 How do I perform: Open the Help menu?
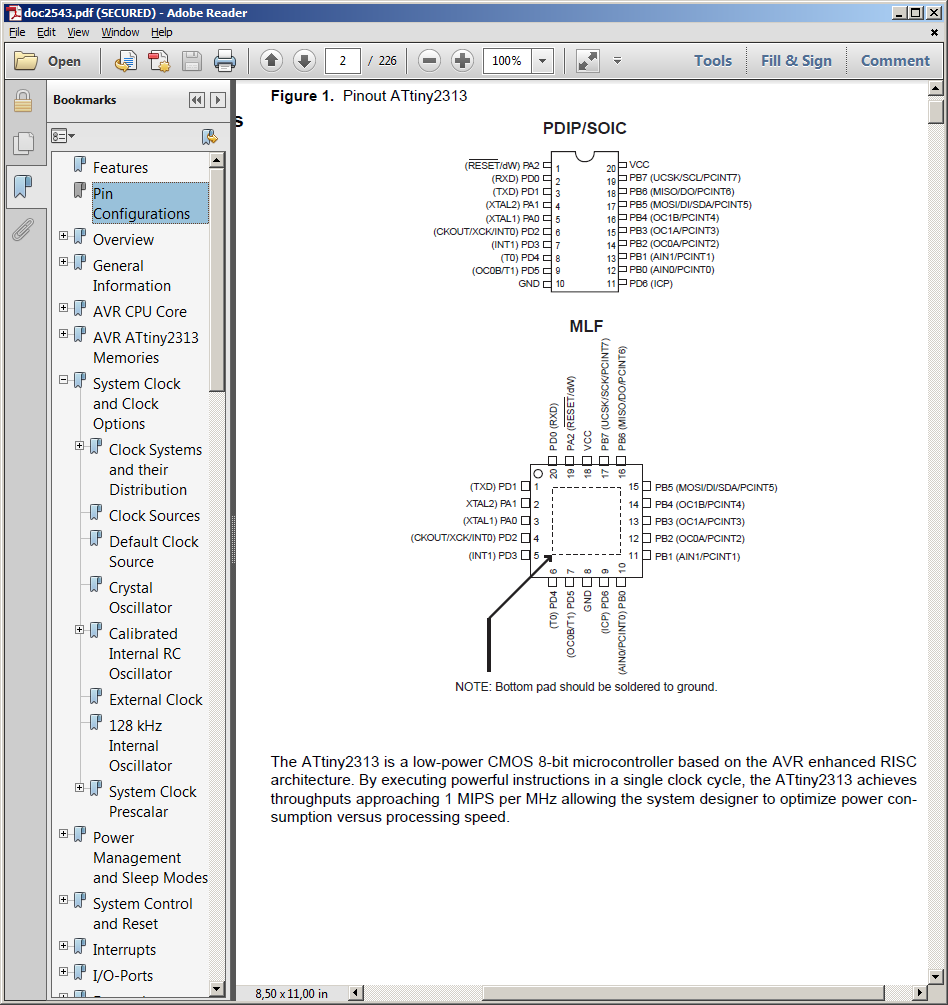point(162,32)
